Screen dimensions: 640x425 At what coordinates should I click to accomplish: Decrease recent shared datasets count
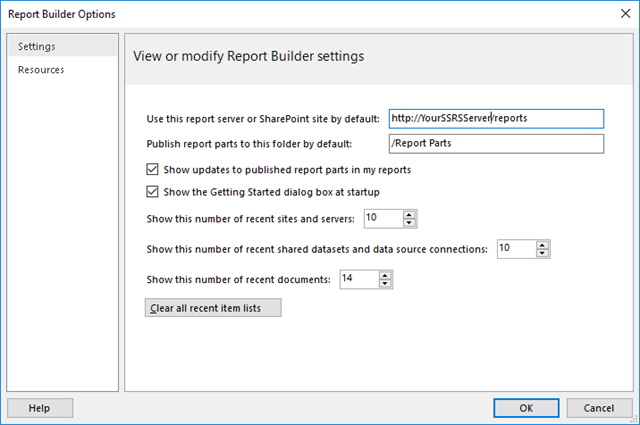point(542,253)
